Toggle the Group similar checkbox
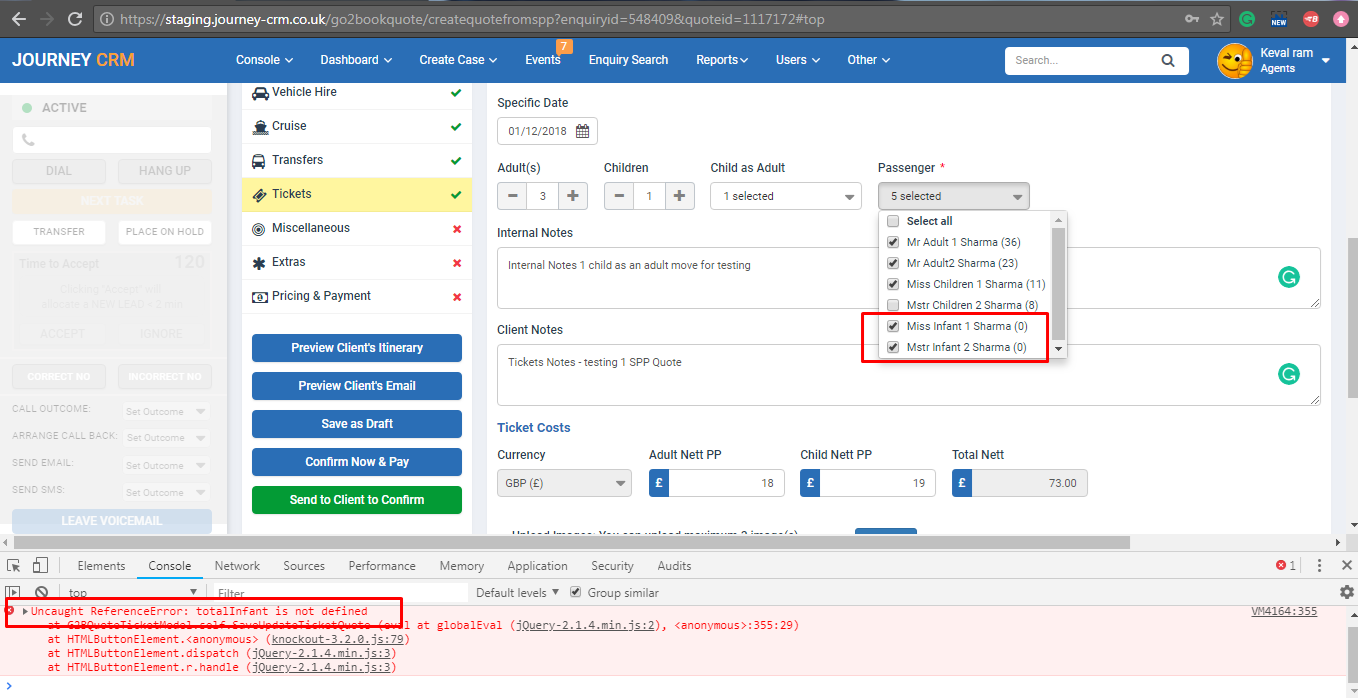 pyautogui.click(x=575, y=592)
